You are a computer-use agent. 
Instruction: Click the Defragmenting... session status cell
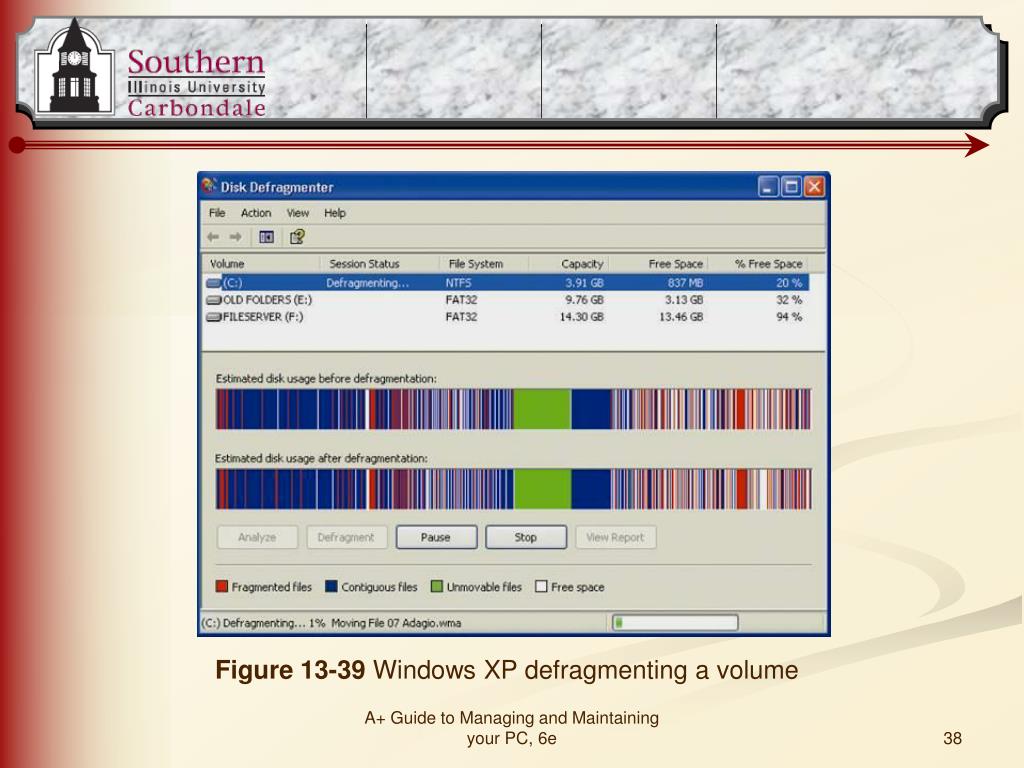coord(367,283)
